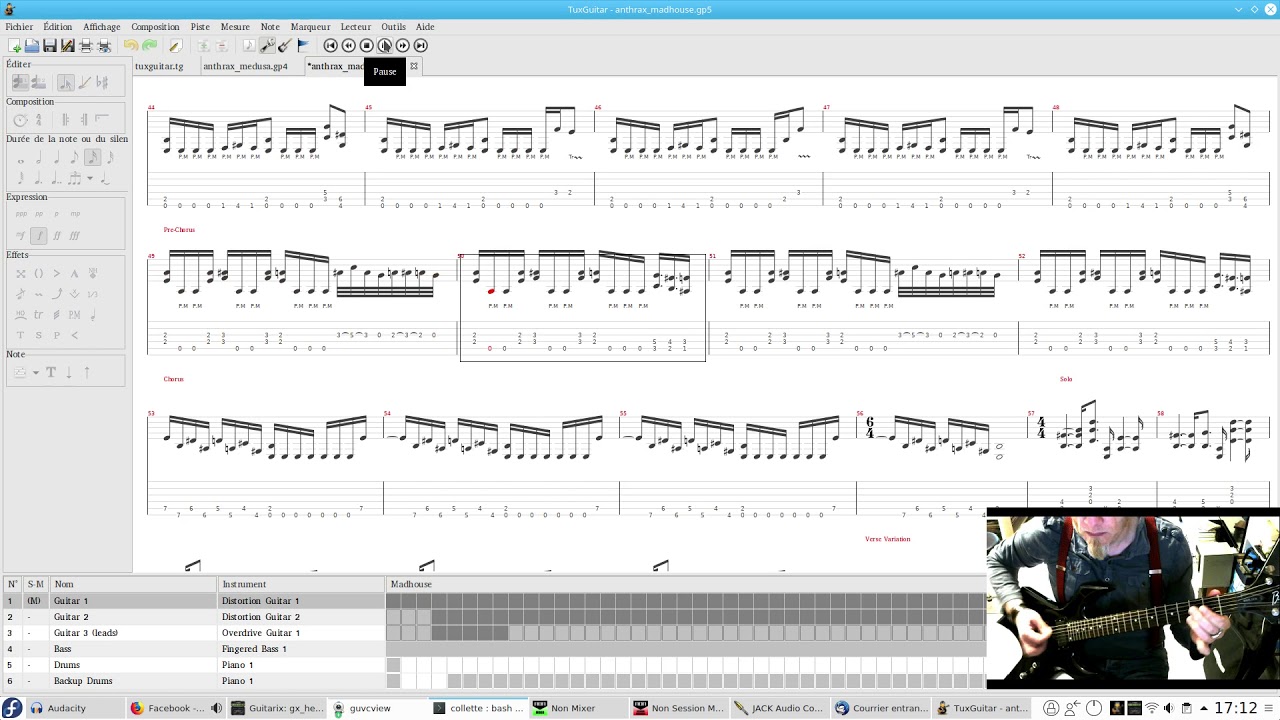Select mezzo-piano (mp) dynamic
Image resolution: width=1280 pixels, height=720 pixels.
point(75,213)
